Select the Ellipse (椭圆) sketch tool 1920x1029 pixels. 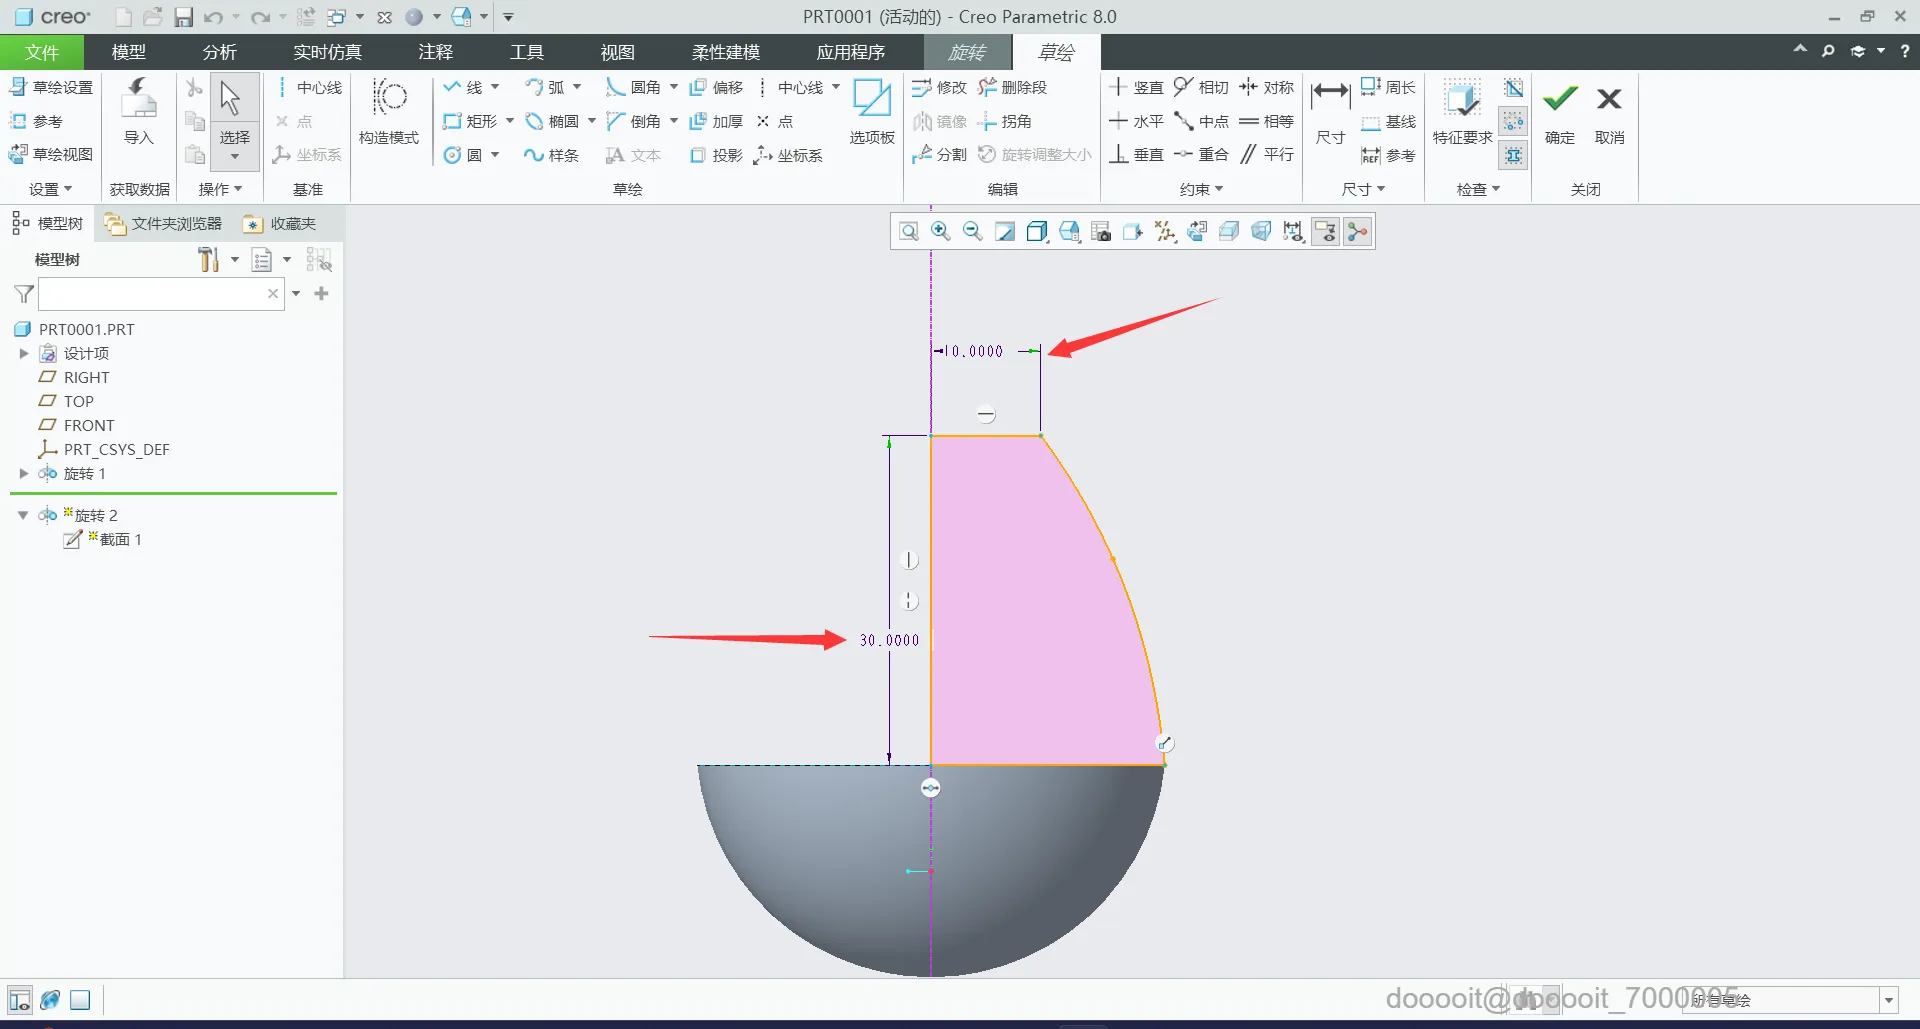click(552, 122)
